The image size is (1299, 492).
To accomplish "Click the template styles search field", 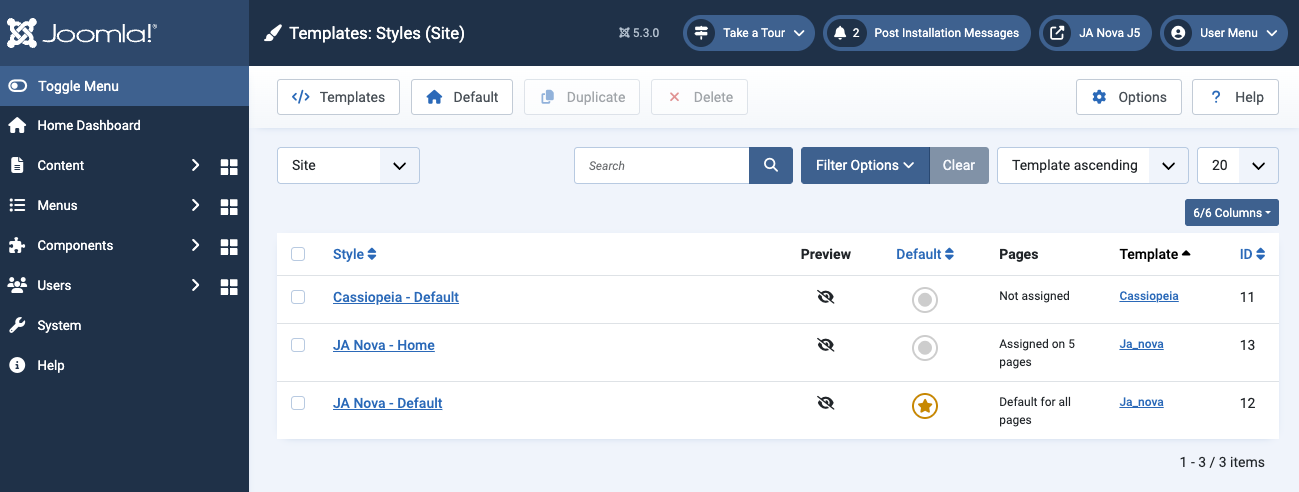I will pyautogui.click(x=661, y=166).
